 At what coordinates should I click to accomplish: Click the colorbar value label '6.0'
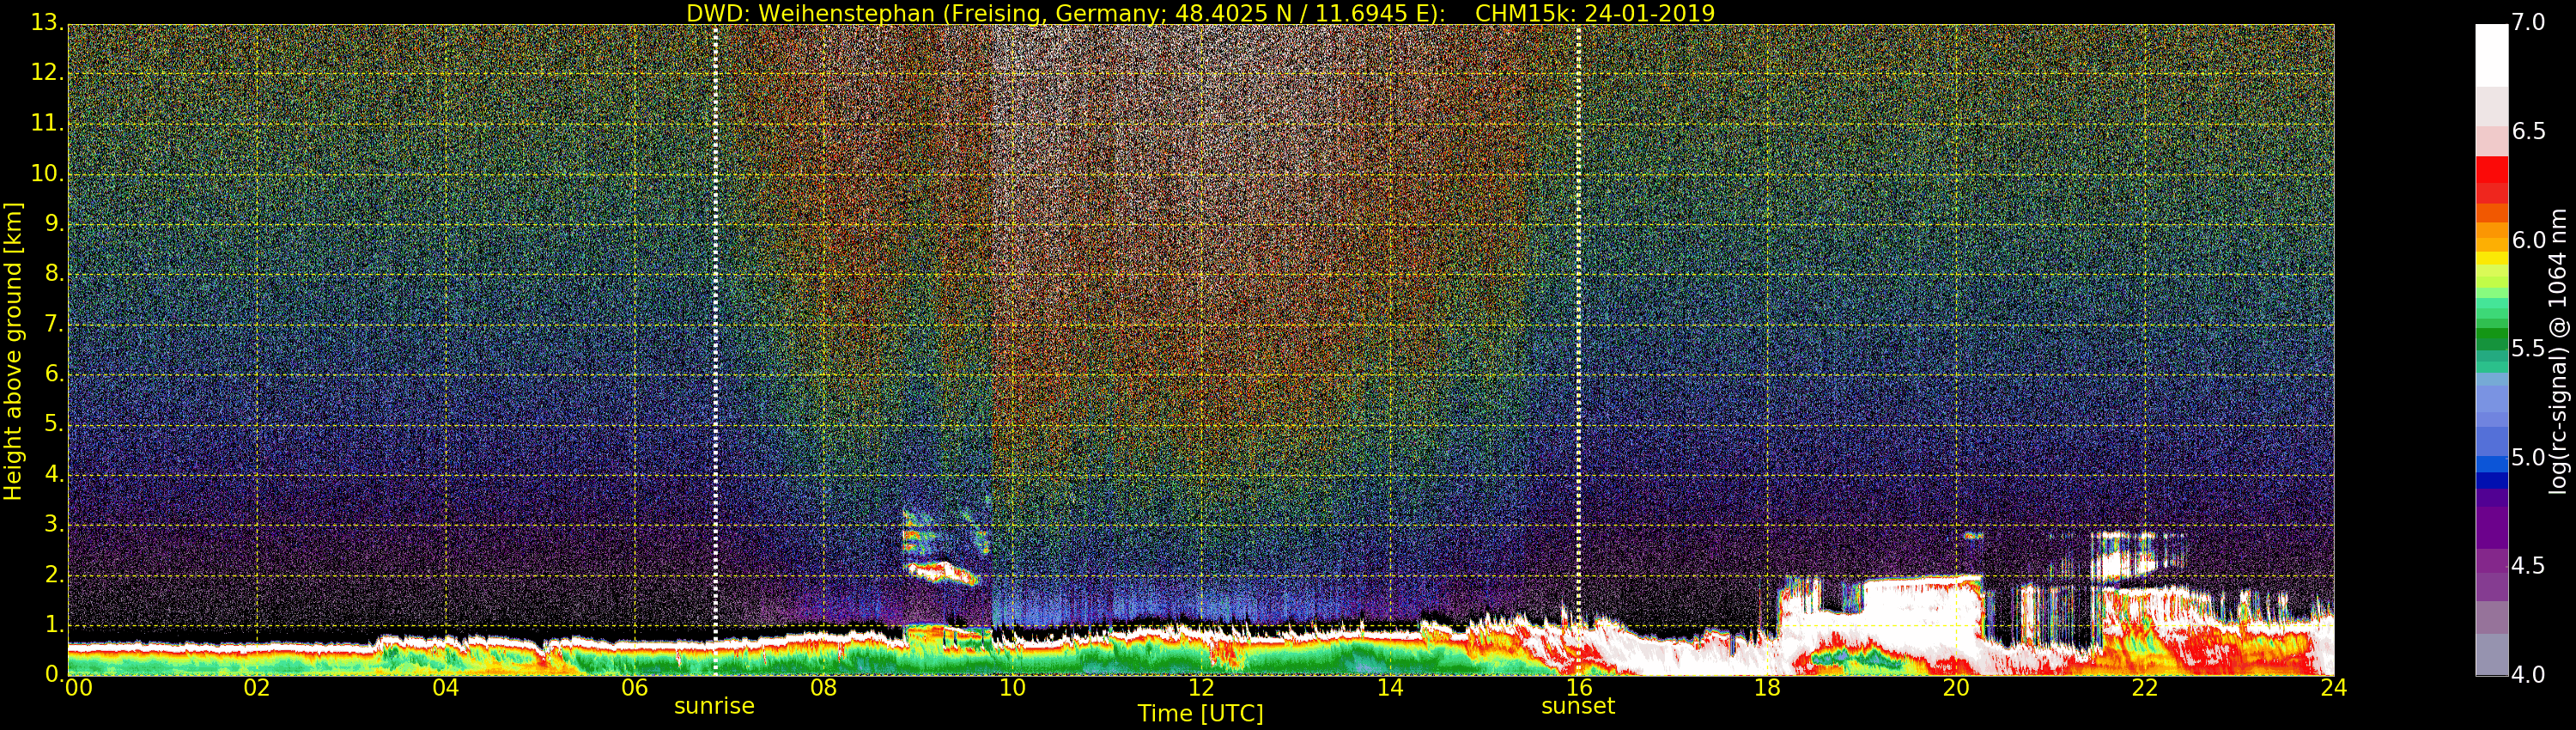tap(2528, 240)
